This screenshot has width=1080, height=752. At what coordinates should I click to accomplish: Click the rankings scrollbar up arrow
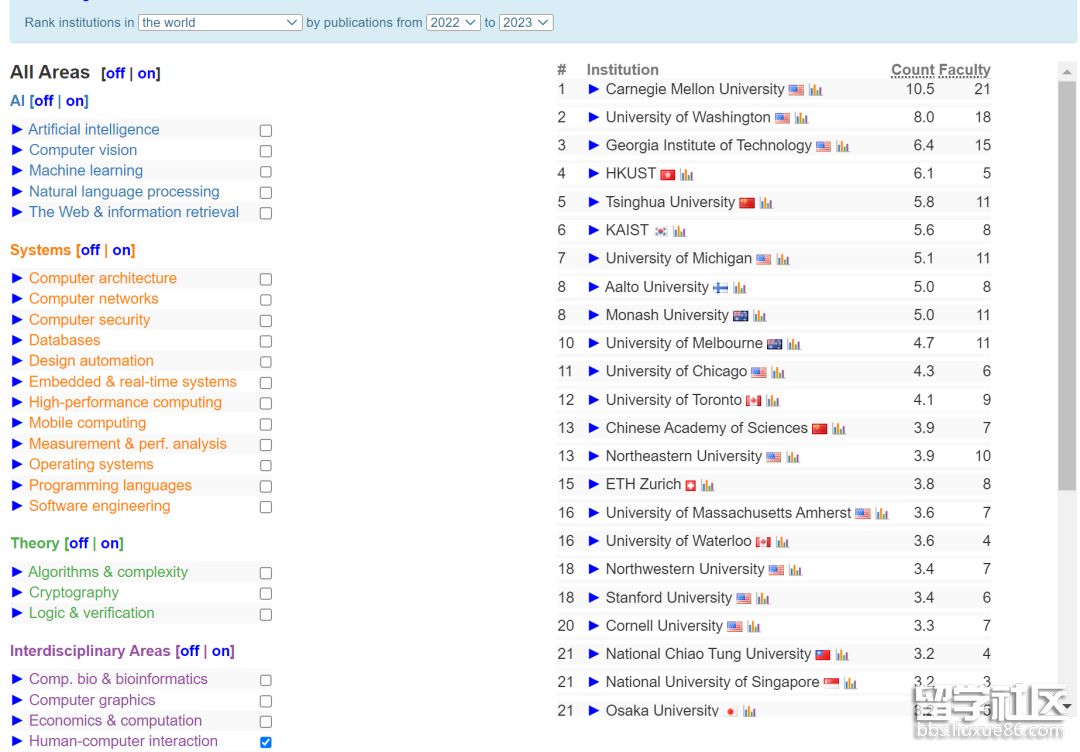pos(1067,71)
